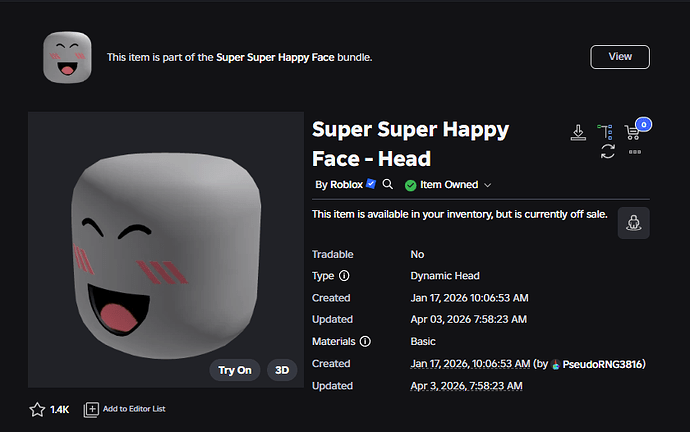Click the Dynamic Head type value
The height and width of the screenshot is (432, 690).
click(445, 276)
